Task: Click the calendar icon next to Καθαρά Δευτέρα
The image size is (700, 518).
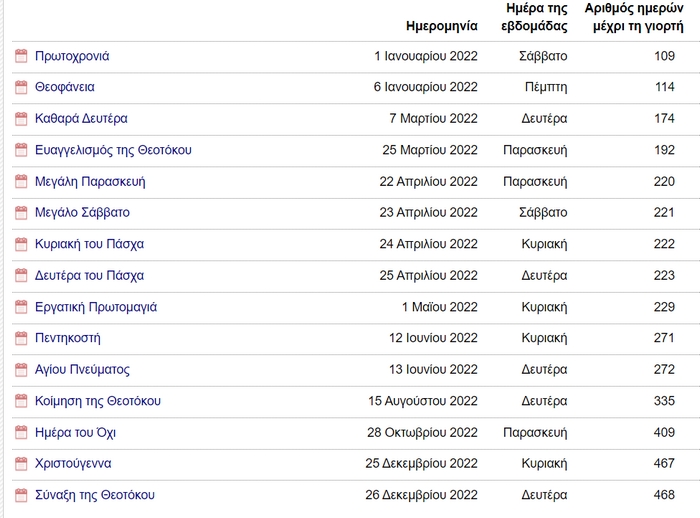Action: (x=21, y=119)
